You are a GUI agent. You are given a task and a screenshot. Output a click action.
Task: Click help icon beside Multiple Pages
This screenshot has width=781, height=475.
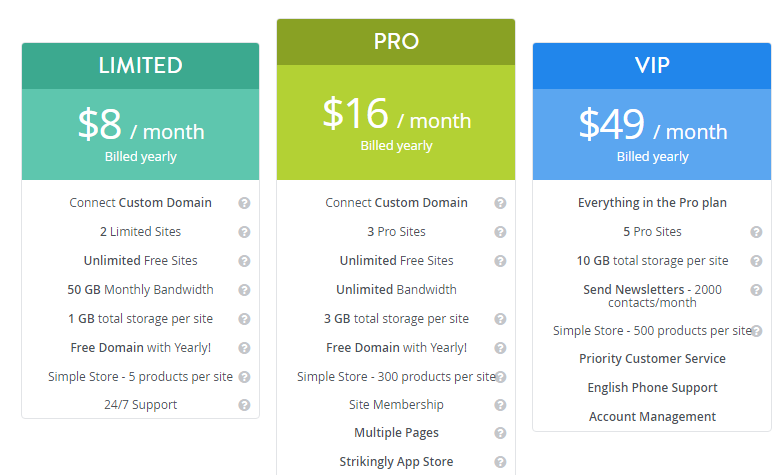(500, 434)
